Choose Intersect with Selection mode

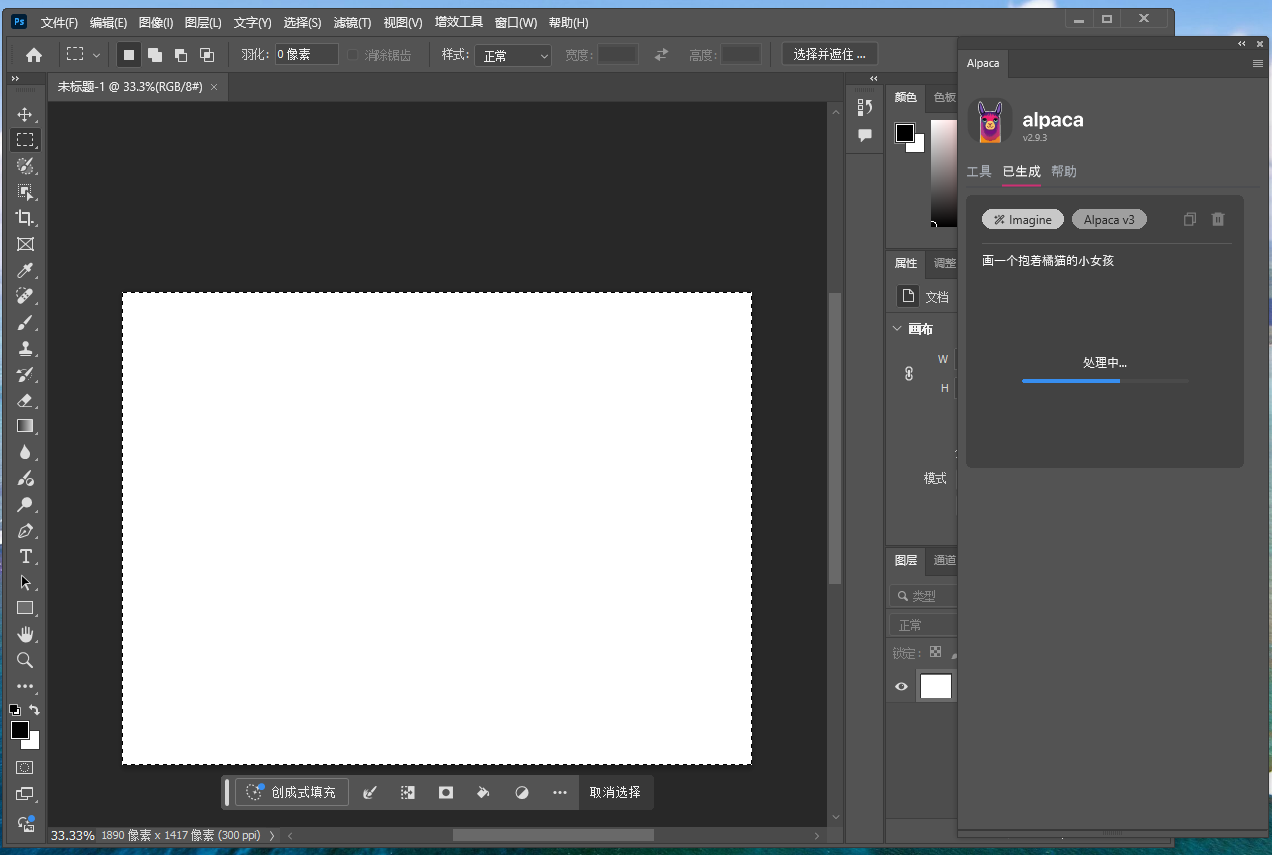click(x=206, y=55)
